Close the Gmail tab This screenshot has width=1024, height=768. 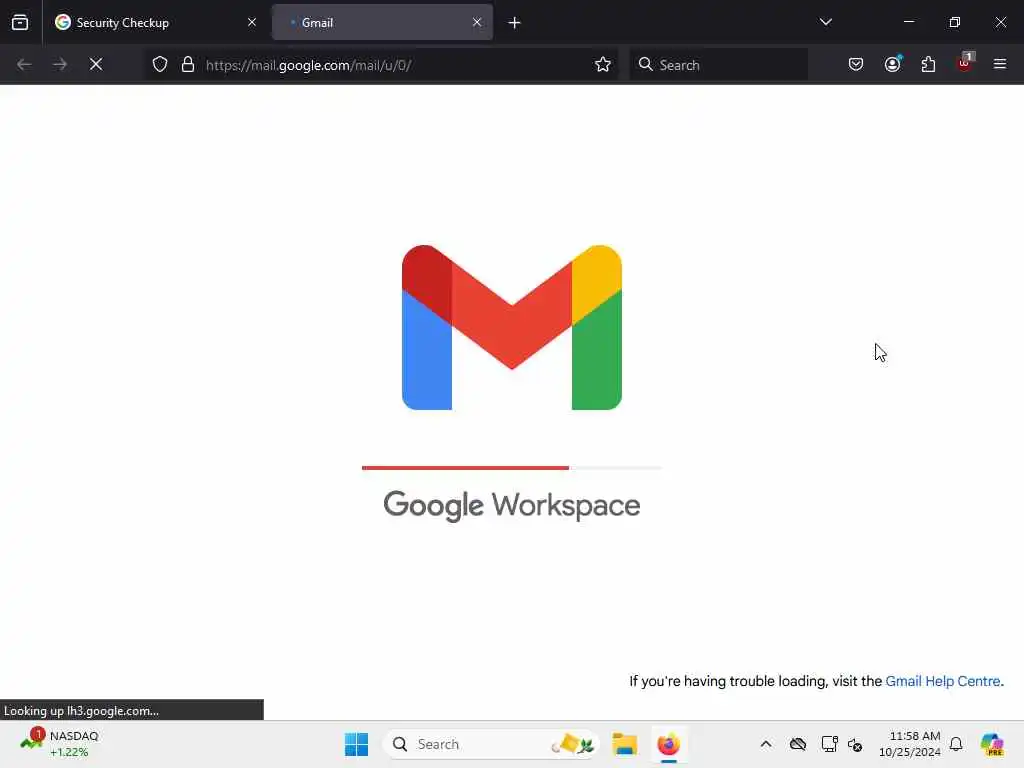click(x=477, y=22)
